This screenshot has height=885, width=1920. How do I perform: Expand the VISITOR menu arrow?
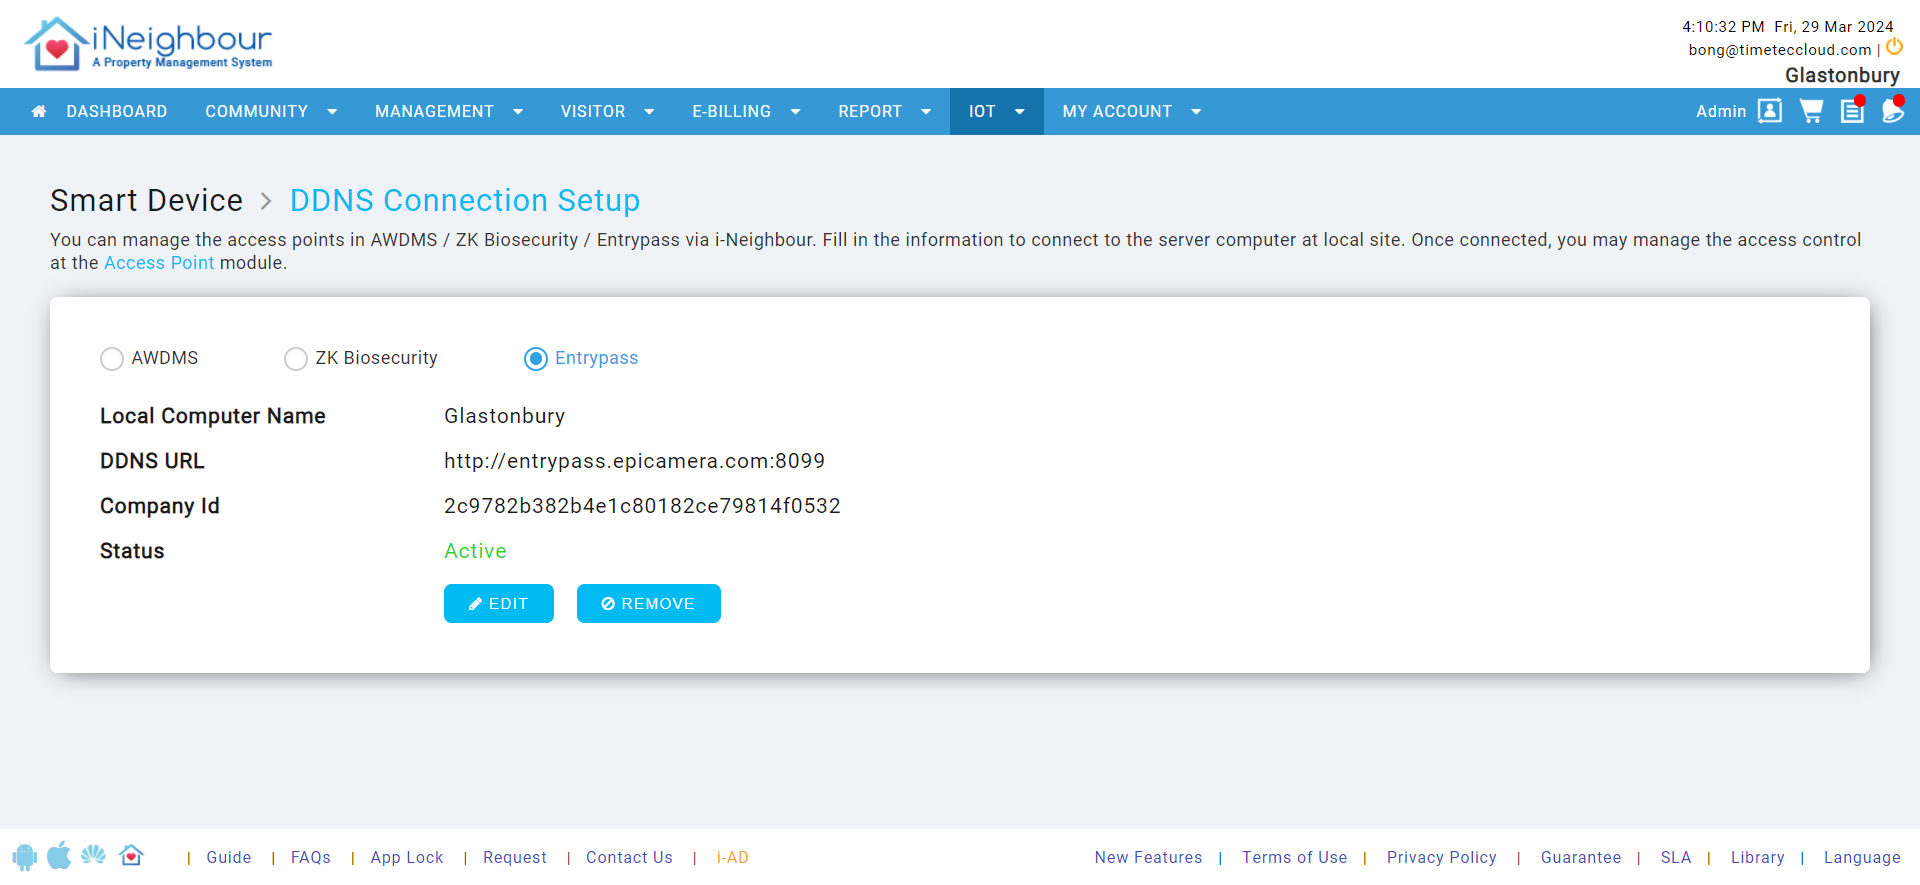point(649,112)
